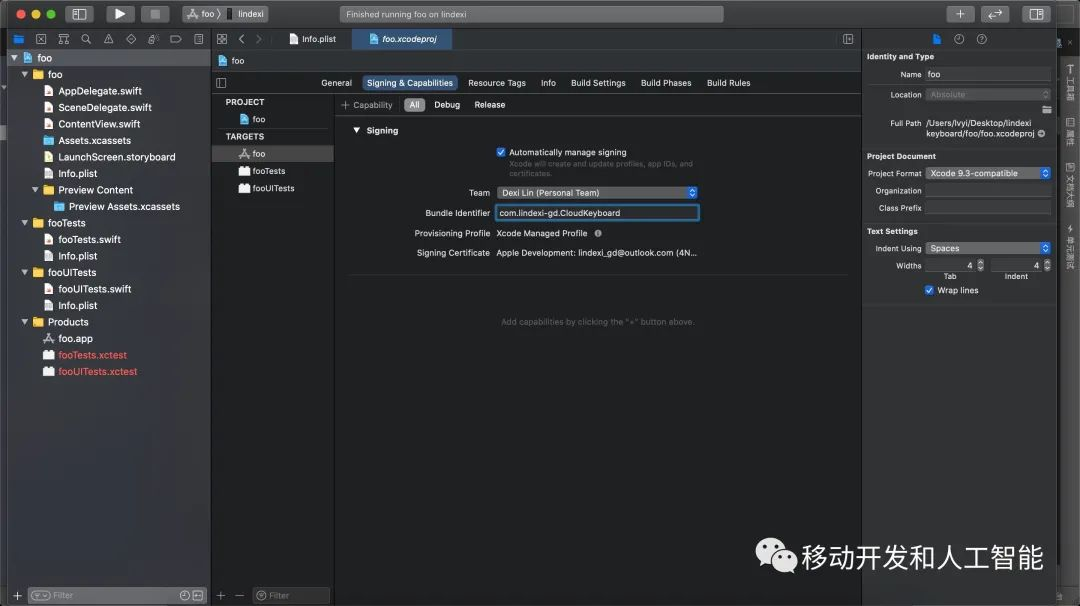Viewport: 1080px width, 606px height.
Task: Open the Build Phases tab
Action: click(666, 83)
